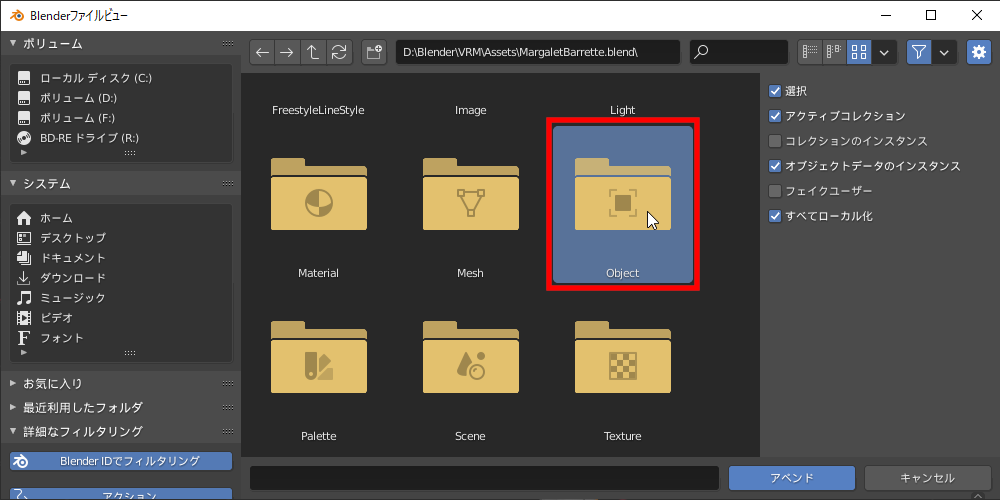Click the Blender logo in title bar
Image resolution: width=1000 pixels, height=500 pixels.
(x=17, y=15)
